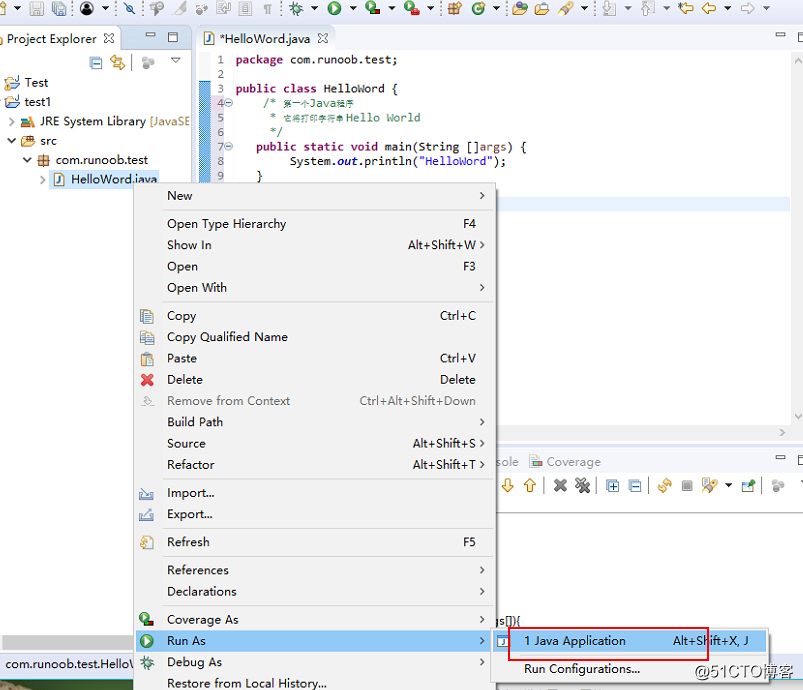
Task: Toggle the fold marker on line 7 main method
Action: click(229, 147)
